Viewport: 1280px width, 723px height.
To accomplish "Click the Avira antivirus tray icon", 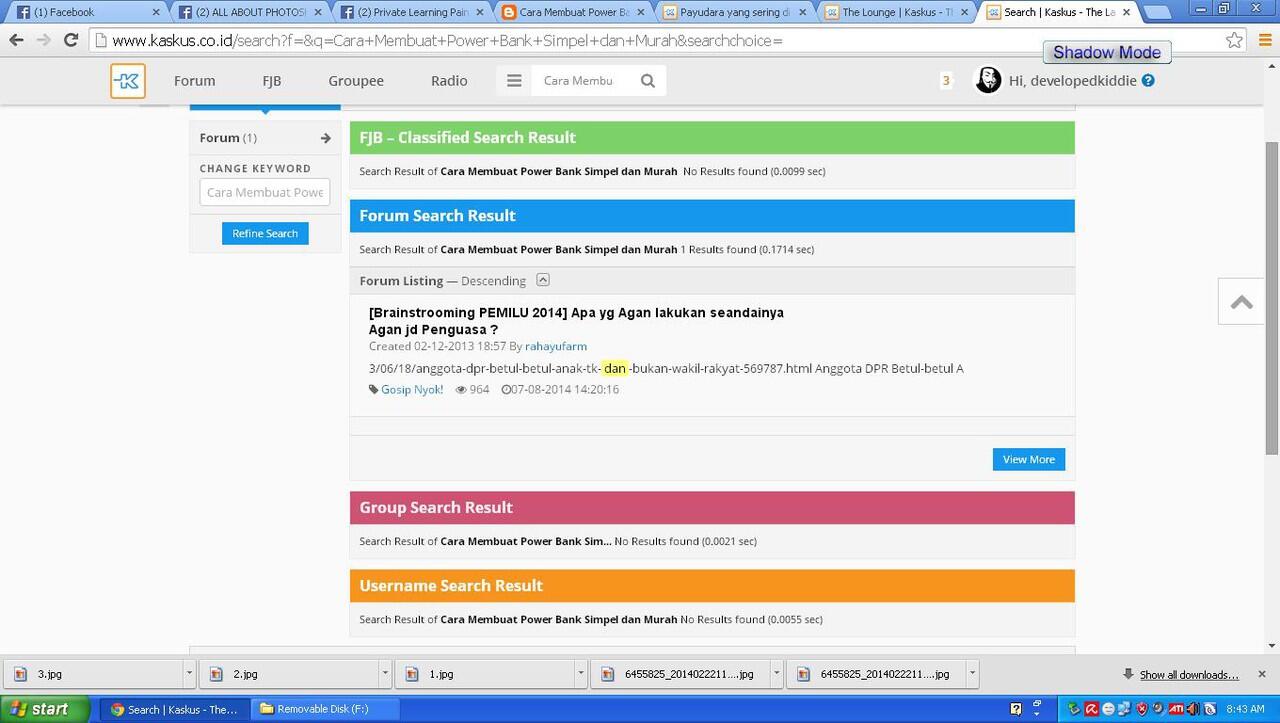I will click(x=1091, y=709).
